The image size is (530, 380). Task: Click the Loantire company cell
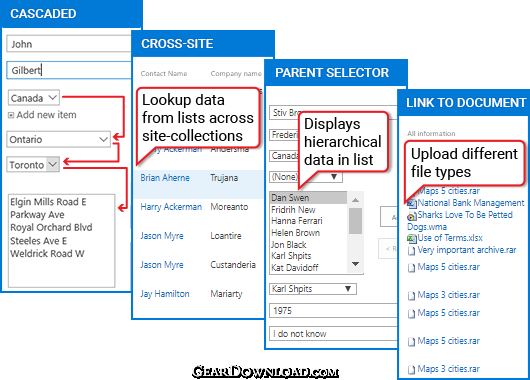coord(226,236)
